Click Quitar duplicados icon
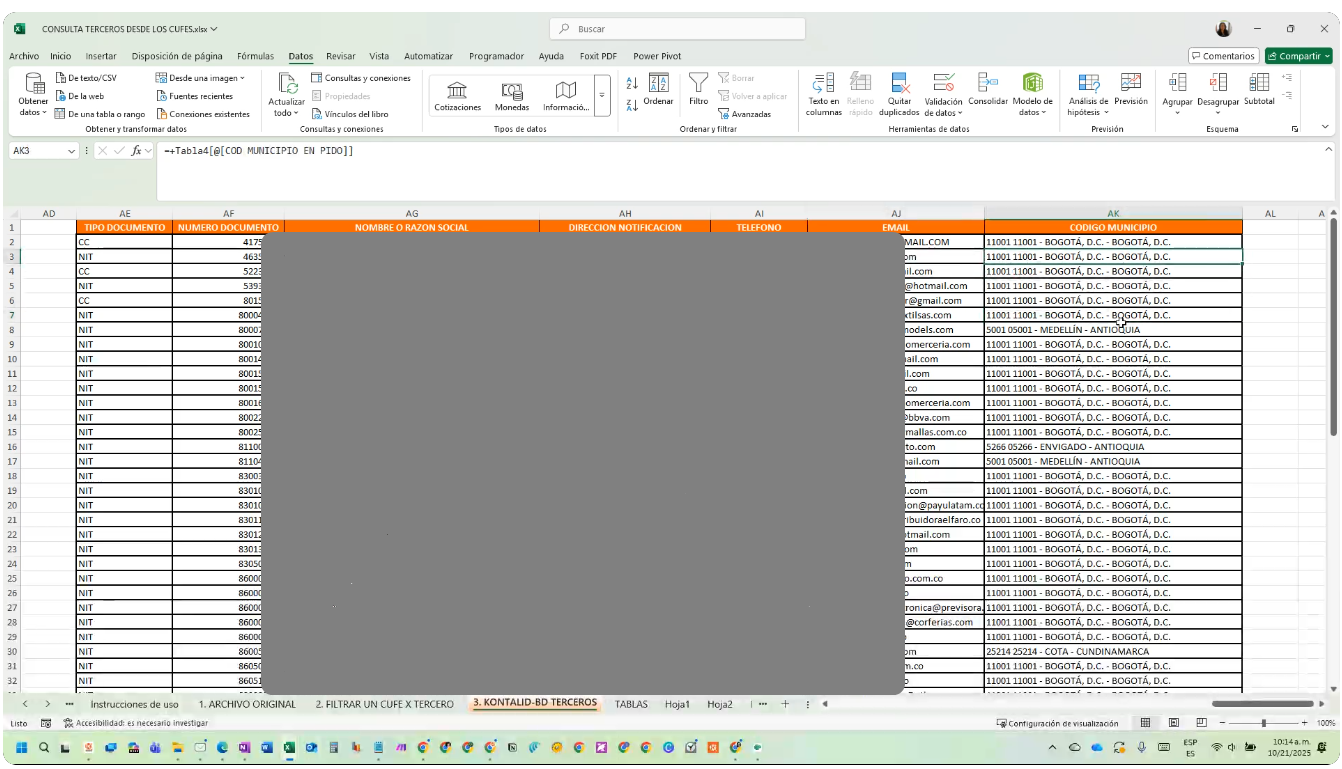The width and height of the screenshot is (1342, 769). pos(899,84)
